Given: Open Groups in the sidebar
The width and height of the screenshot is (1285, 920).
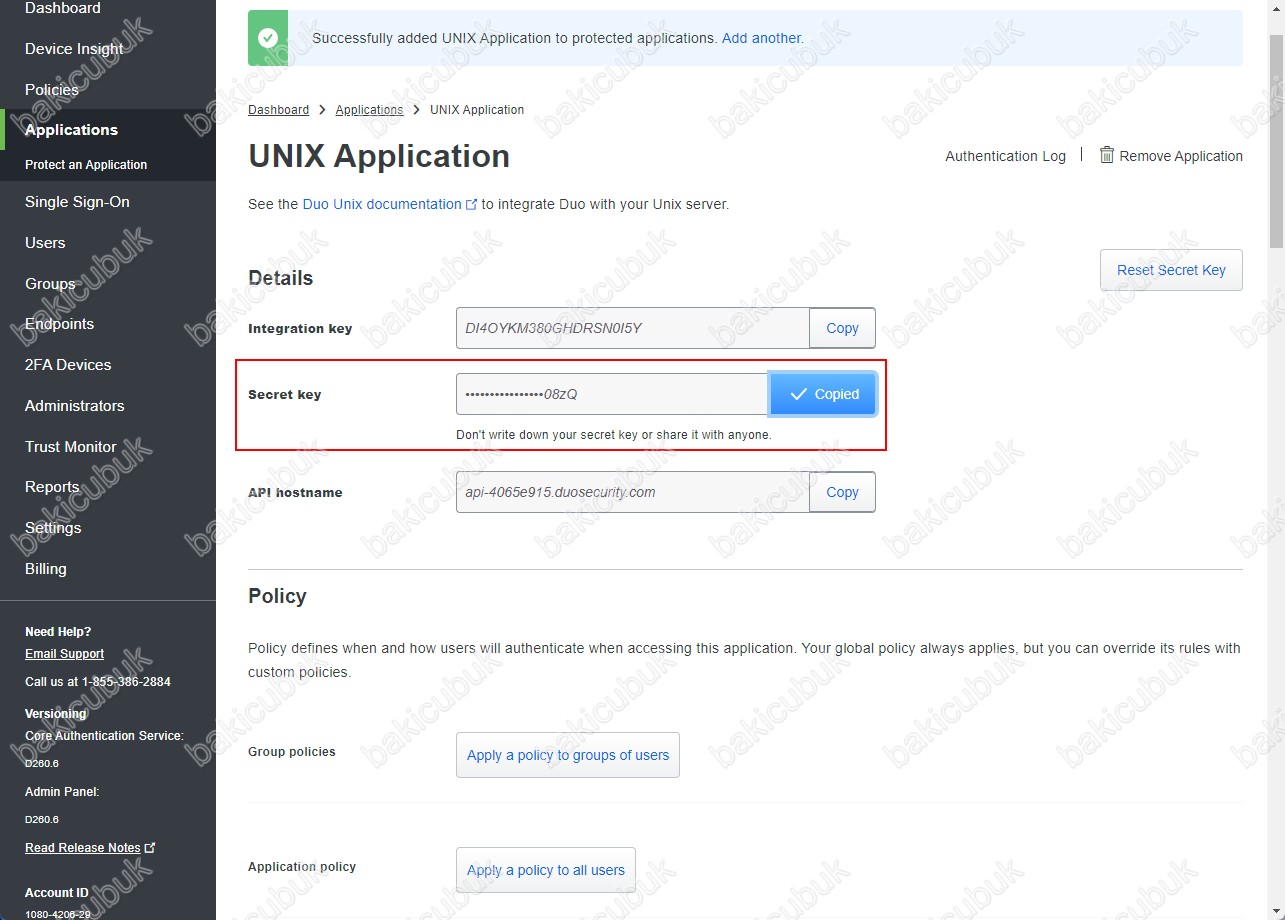Looking at the screenshot, I should 50,284.
